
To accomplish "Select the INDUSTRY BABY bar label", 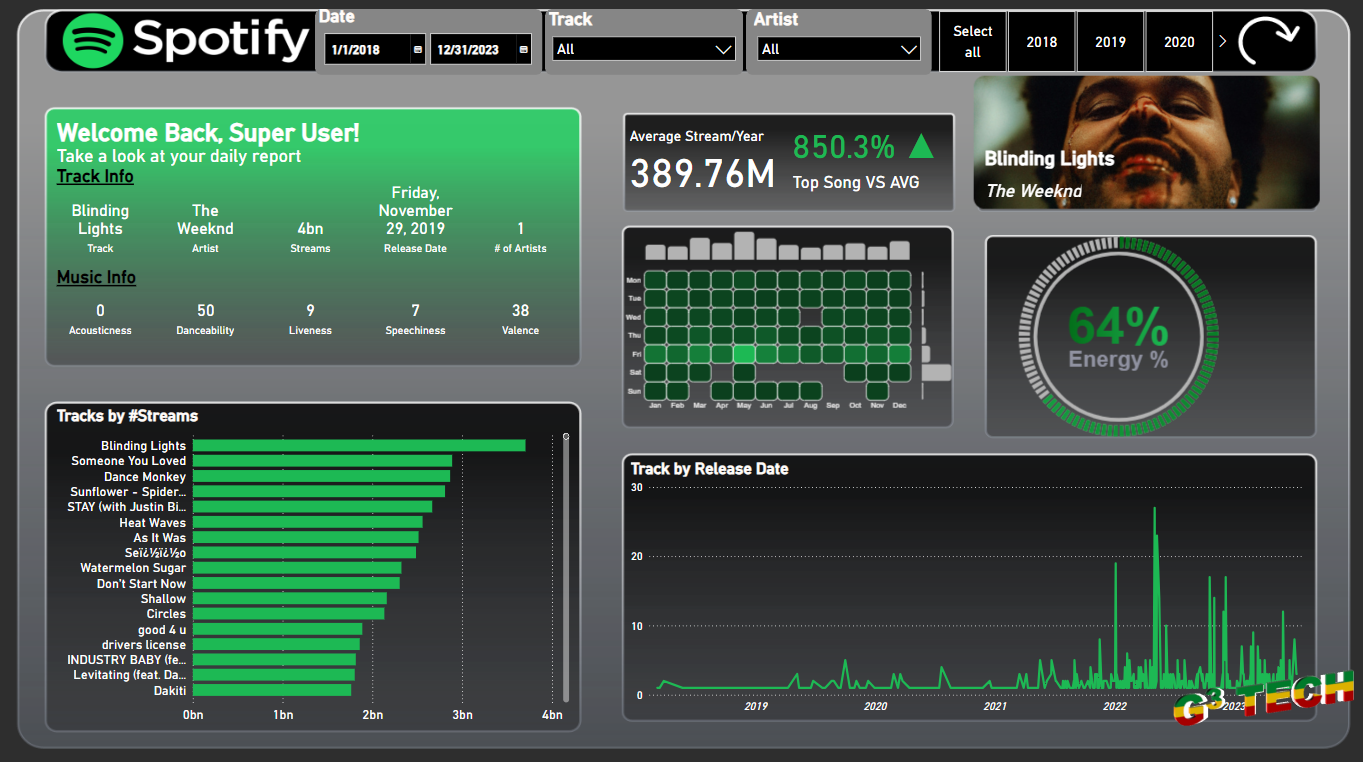I will 127,660.
